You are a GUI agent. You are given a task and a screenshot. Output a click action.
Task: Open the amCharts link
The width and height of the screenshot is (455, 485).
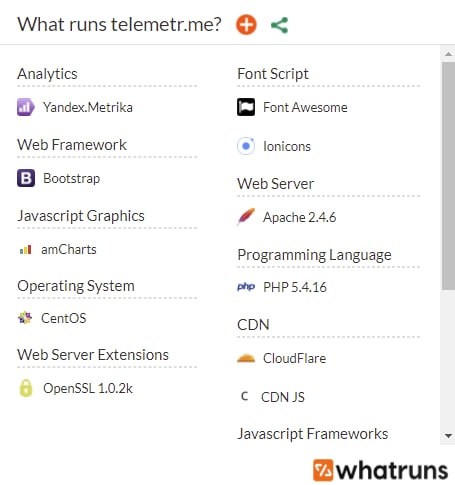tap(69, 249)
